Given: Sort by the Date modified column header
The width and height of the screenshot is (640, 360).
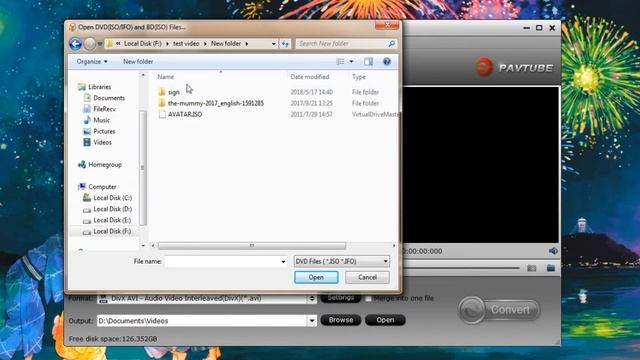Looking at the screenshot, I should pos(310,77).
